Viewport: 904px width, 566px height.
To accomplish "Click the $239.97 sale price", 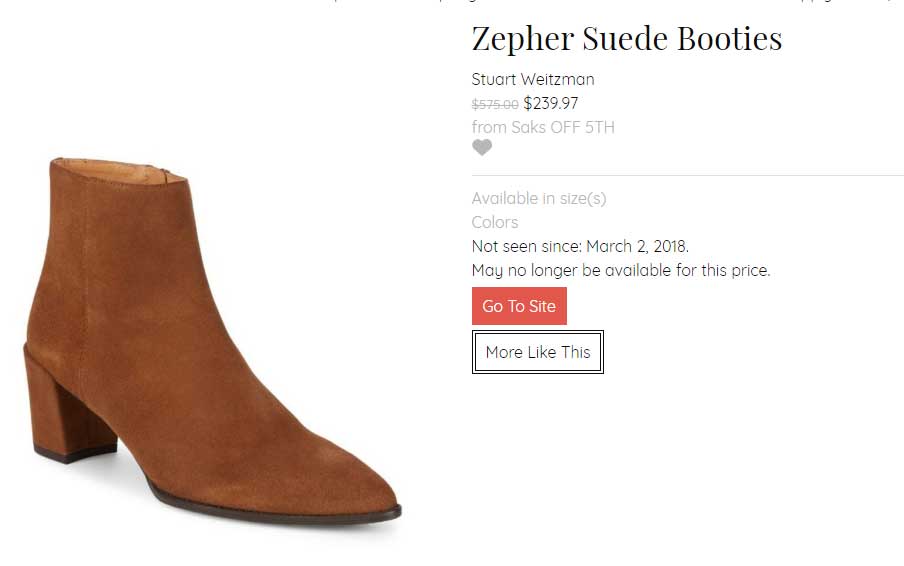I will [551, 103].
